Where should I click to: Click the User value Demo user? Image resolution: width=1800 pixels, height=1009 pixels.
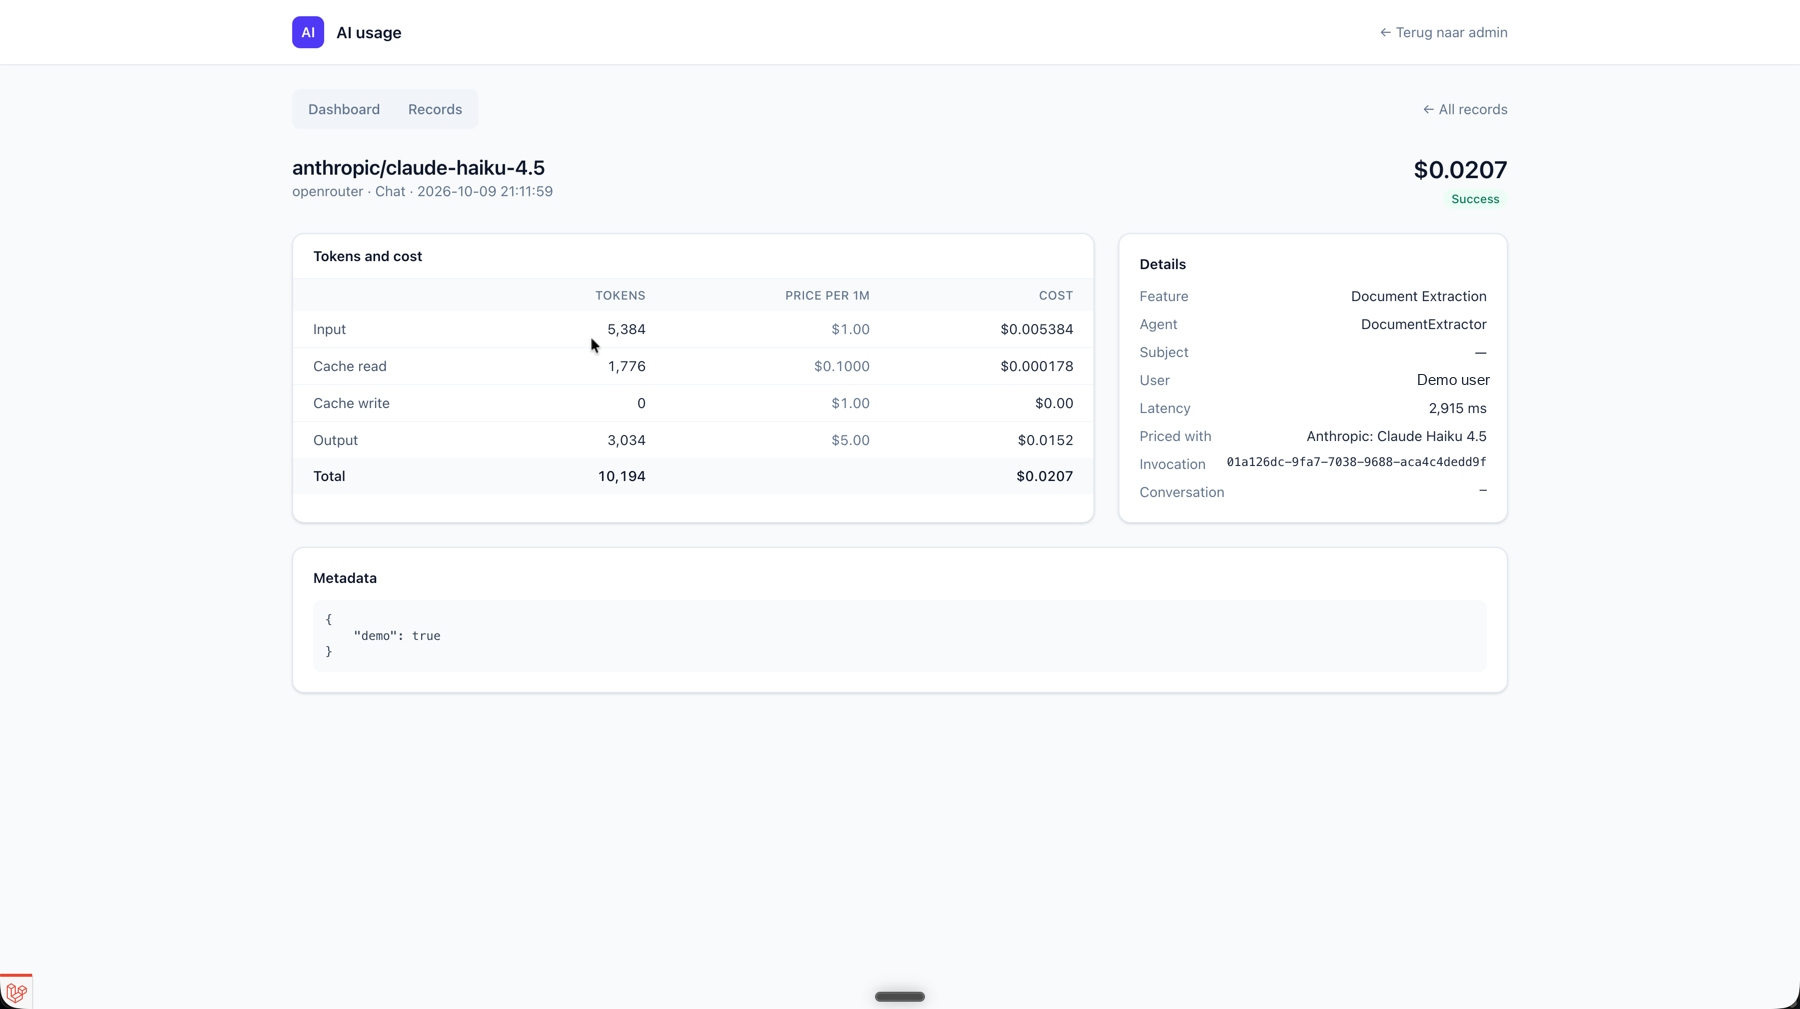coord(1452,380)
